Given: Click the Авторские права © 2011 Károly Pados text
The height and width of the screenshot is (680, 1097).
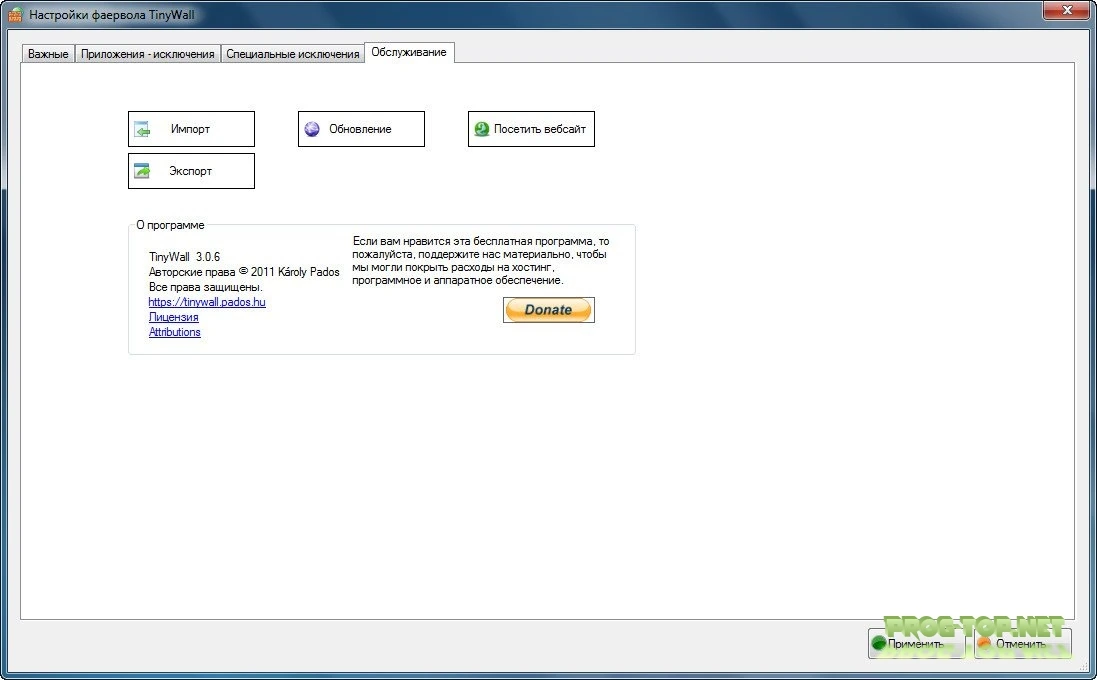Looking at the screenshot, I should point(244,271).
